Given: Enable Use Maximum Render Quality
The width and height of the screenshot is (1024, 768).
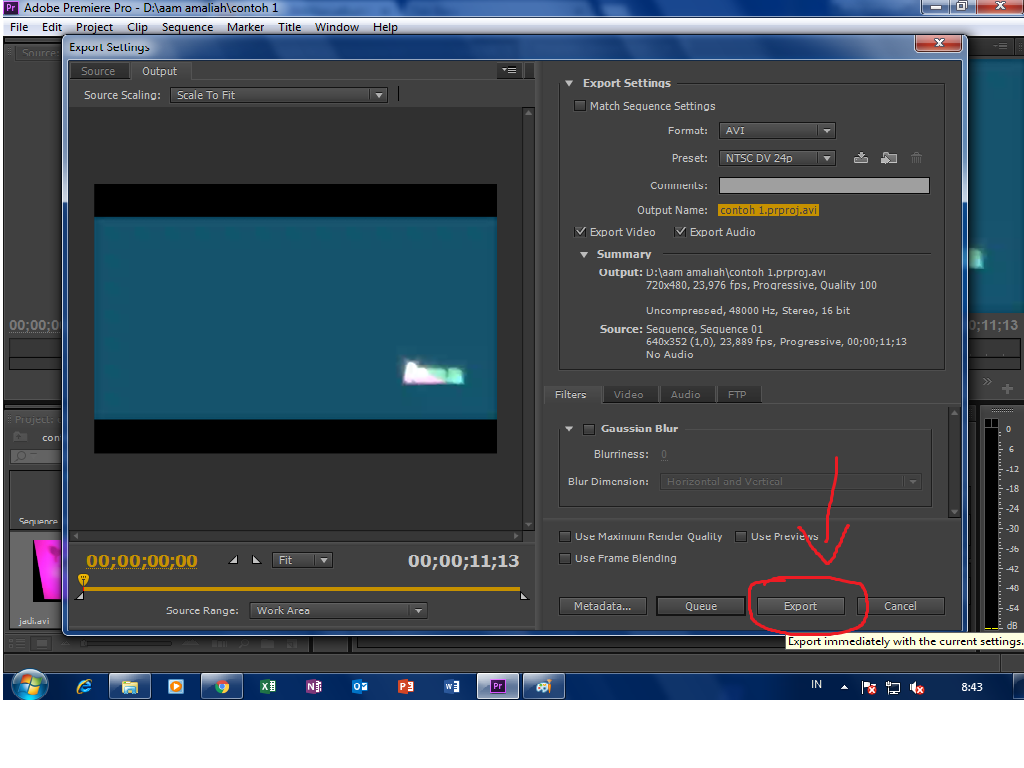Looking at the screenshot, I should 565,536.
